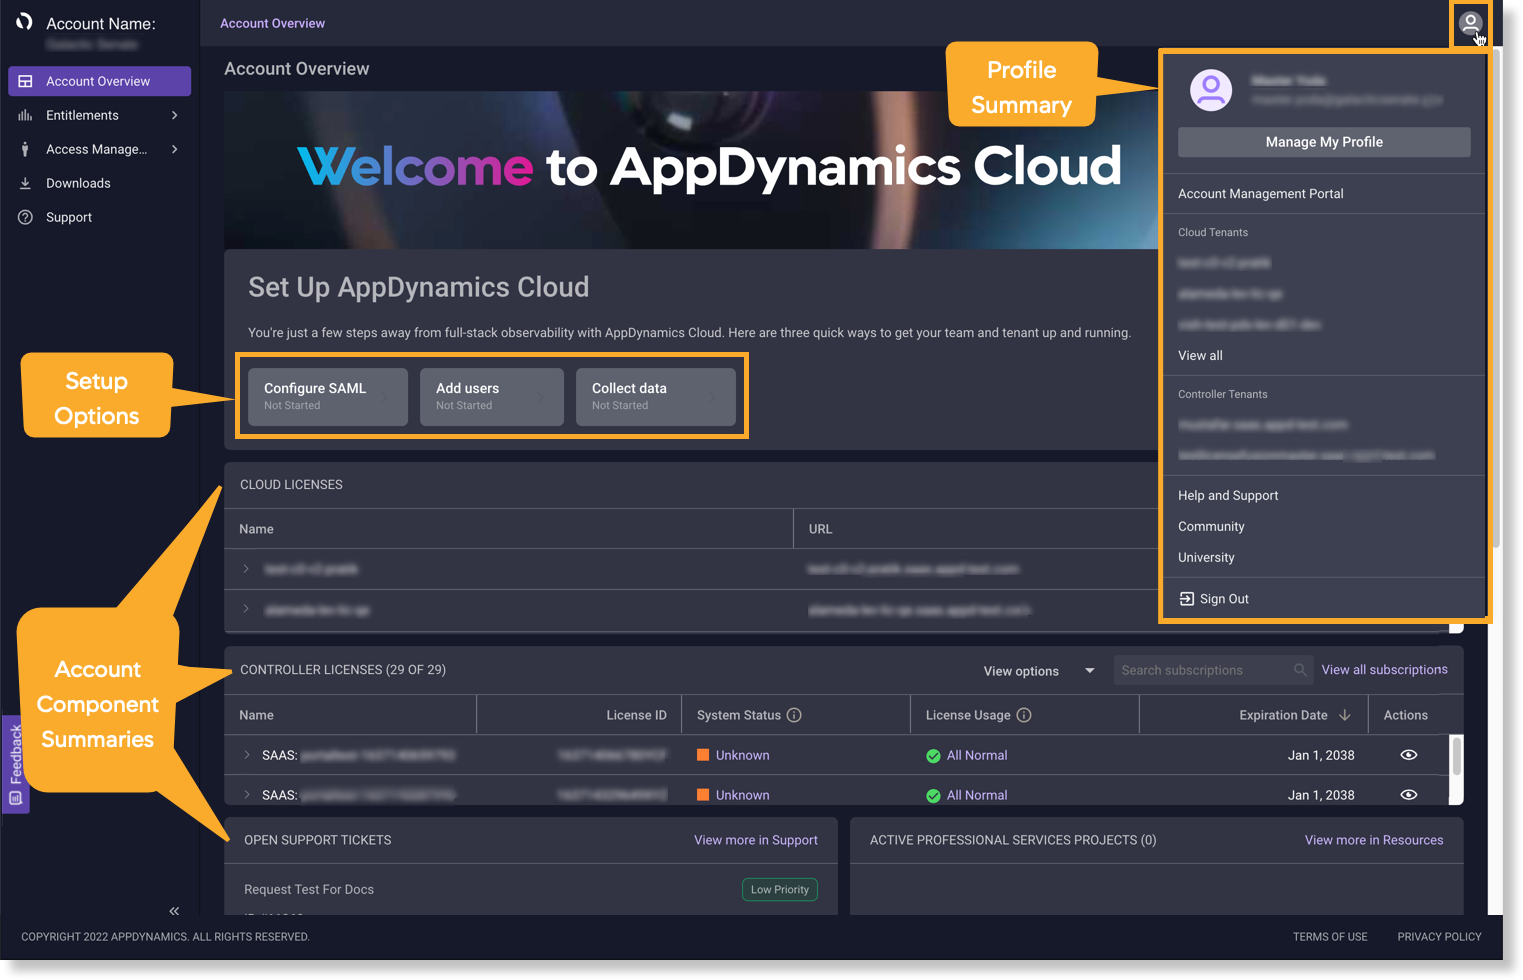
Task: Click the Account Overview breadcrumb in top bar
Action: point(272,23)
